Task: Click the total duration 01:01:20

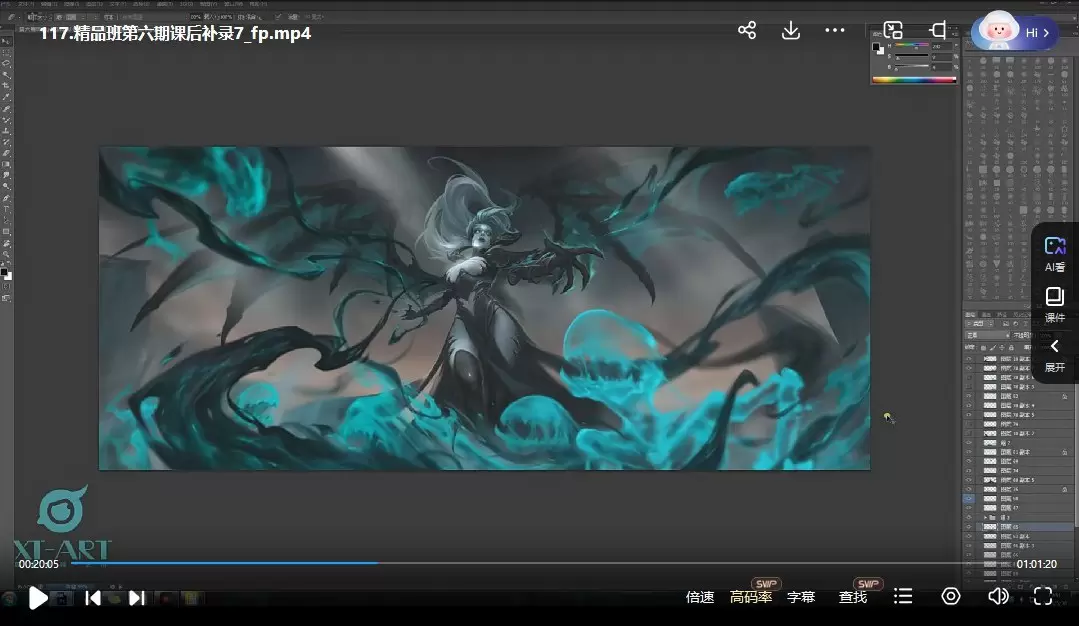Action: pyautogui.click(x=1036, y=564)
